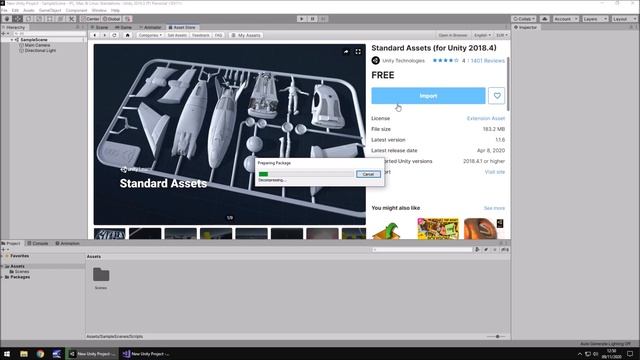Click the Preparing Package progress bar
This screenshot has width=640, height=360.
pyautogui.click(x=306, y=174)
